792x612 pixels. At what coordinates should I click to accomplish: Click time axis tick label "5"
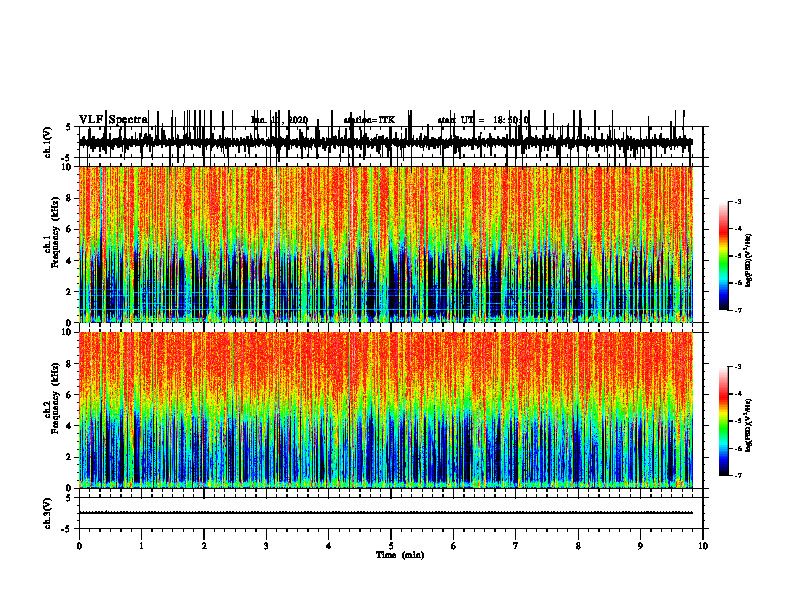[391, 546]
